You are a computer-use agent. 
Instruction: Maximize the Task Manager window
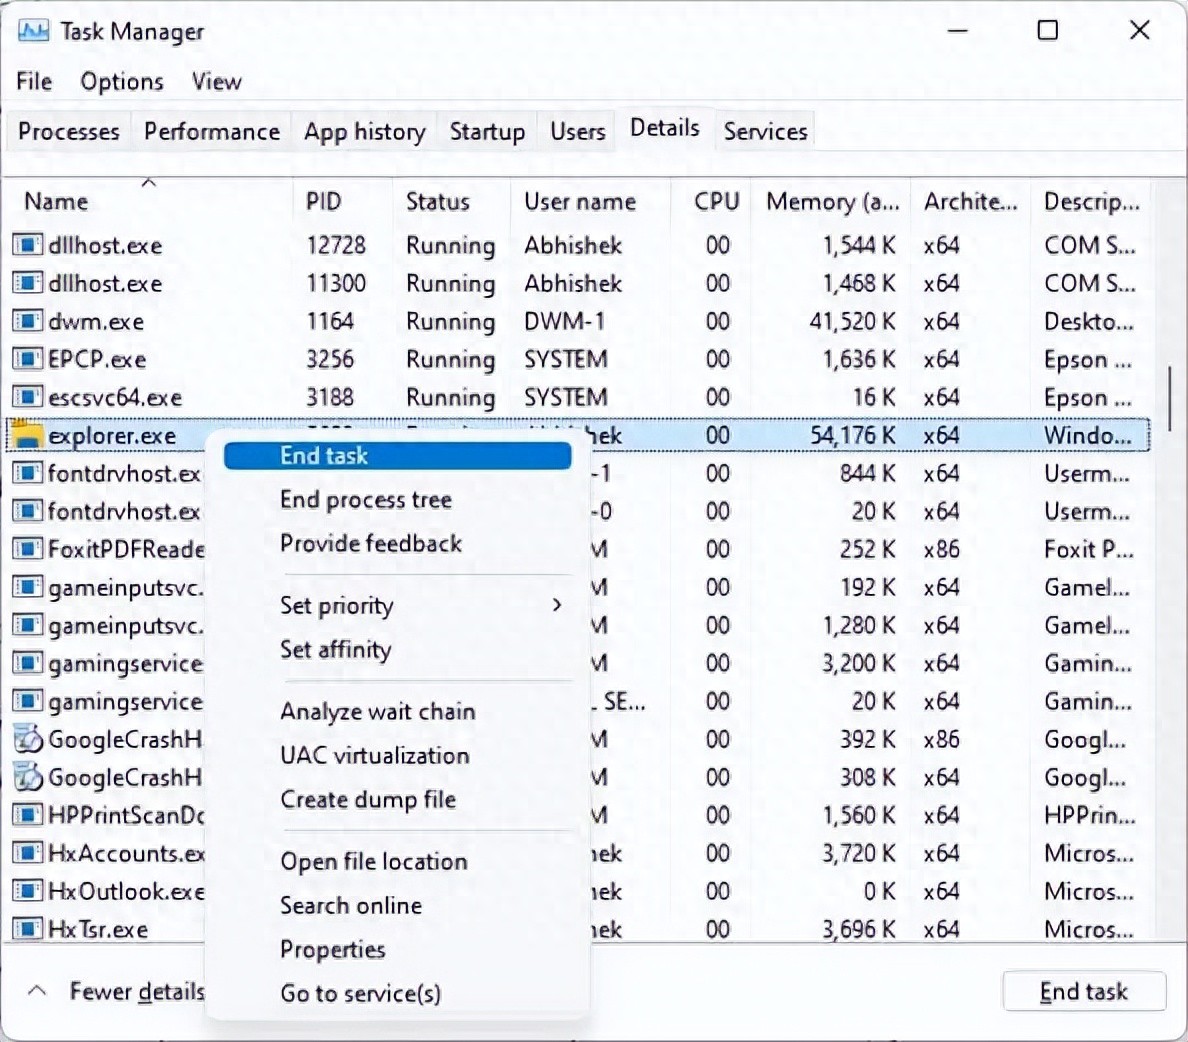(x=1048, y=30)
